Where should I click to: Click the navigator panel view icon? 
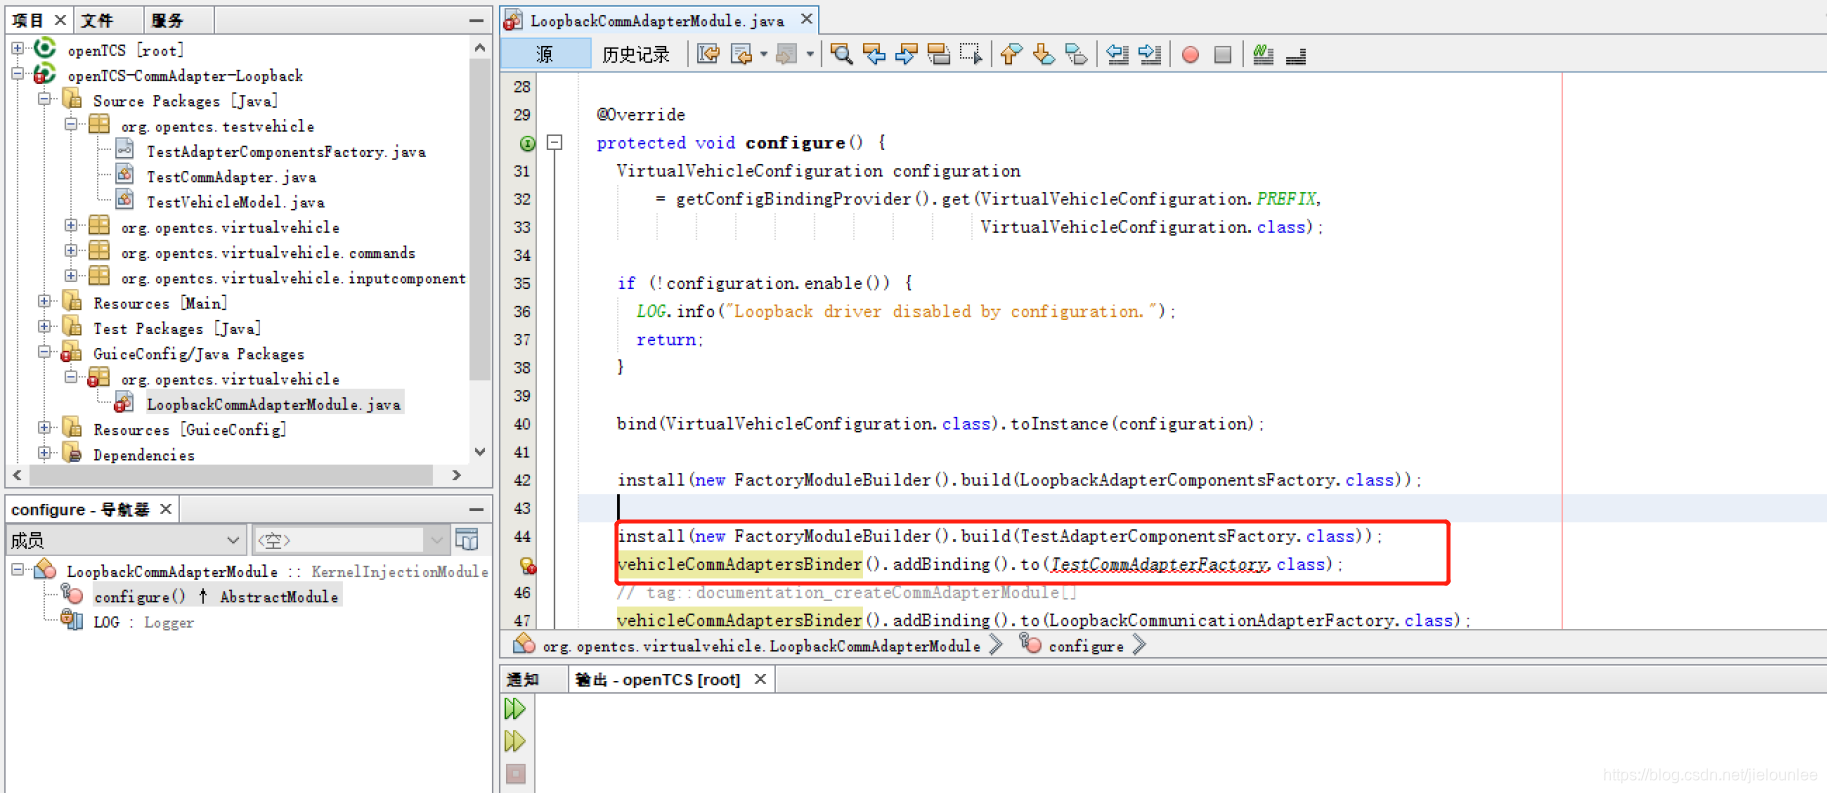click(467, 540)
